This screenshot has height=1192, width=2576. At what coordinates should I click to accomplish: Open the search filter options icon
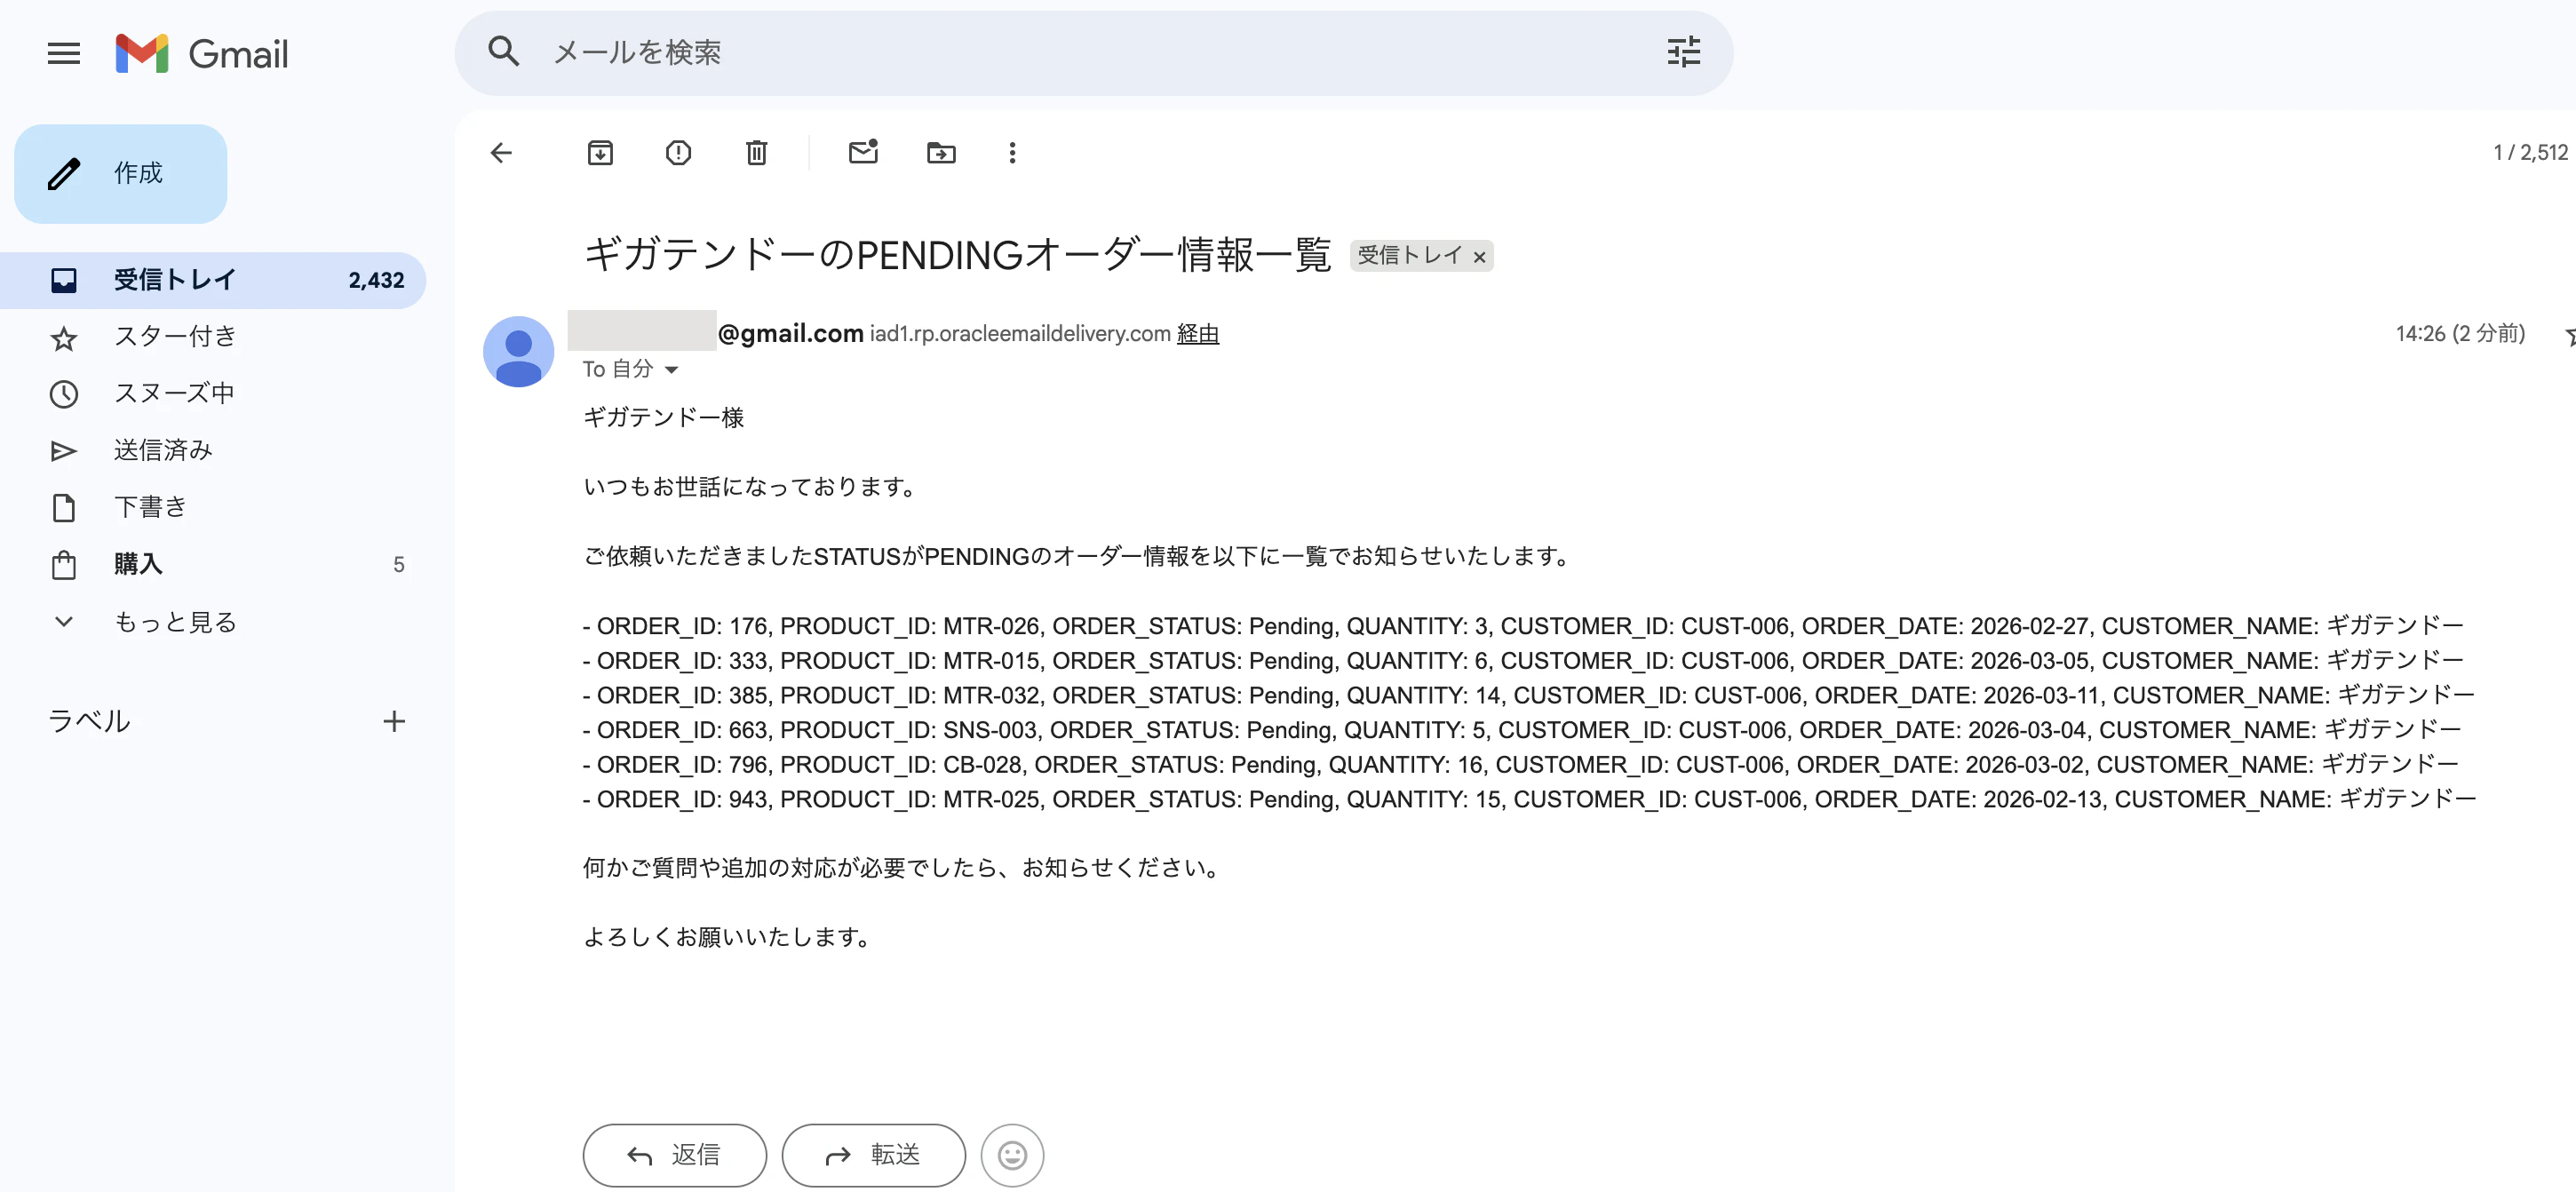tap(1683, 52)
